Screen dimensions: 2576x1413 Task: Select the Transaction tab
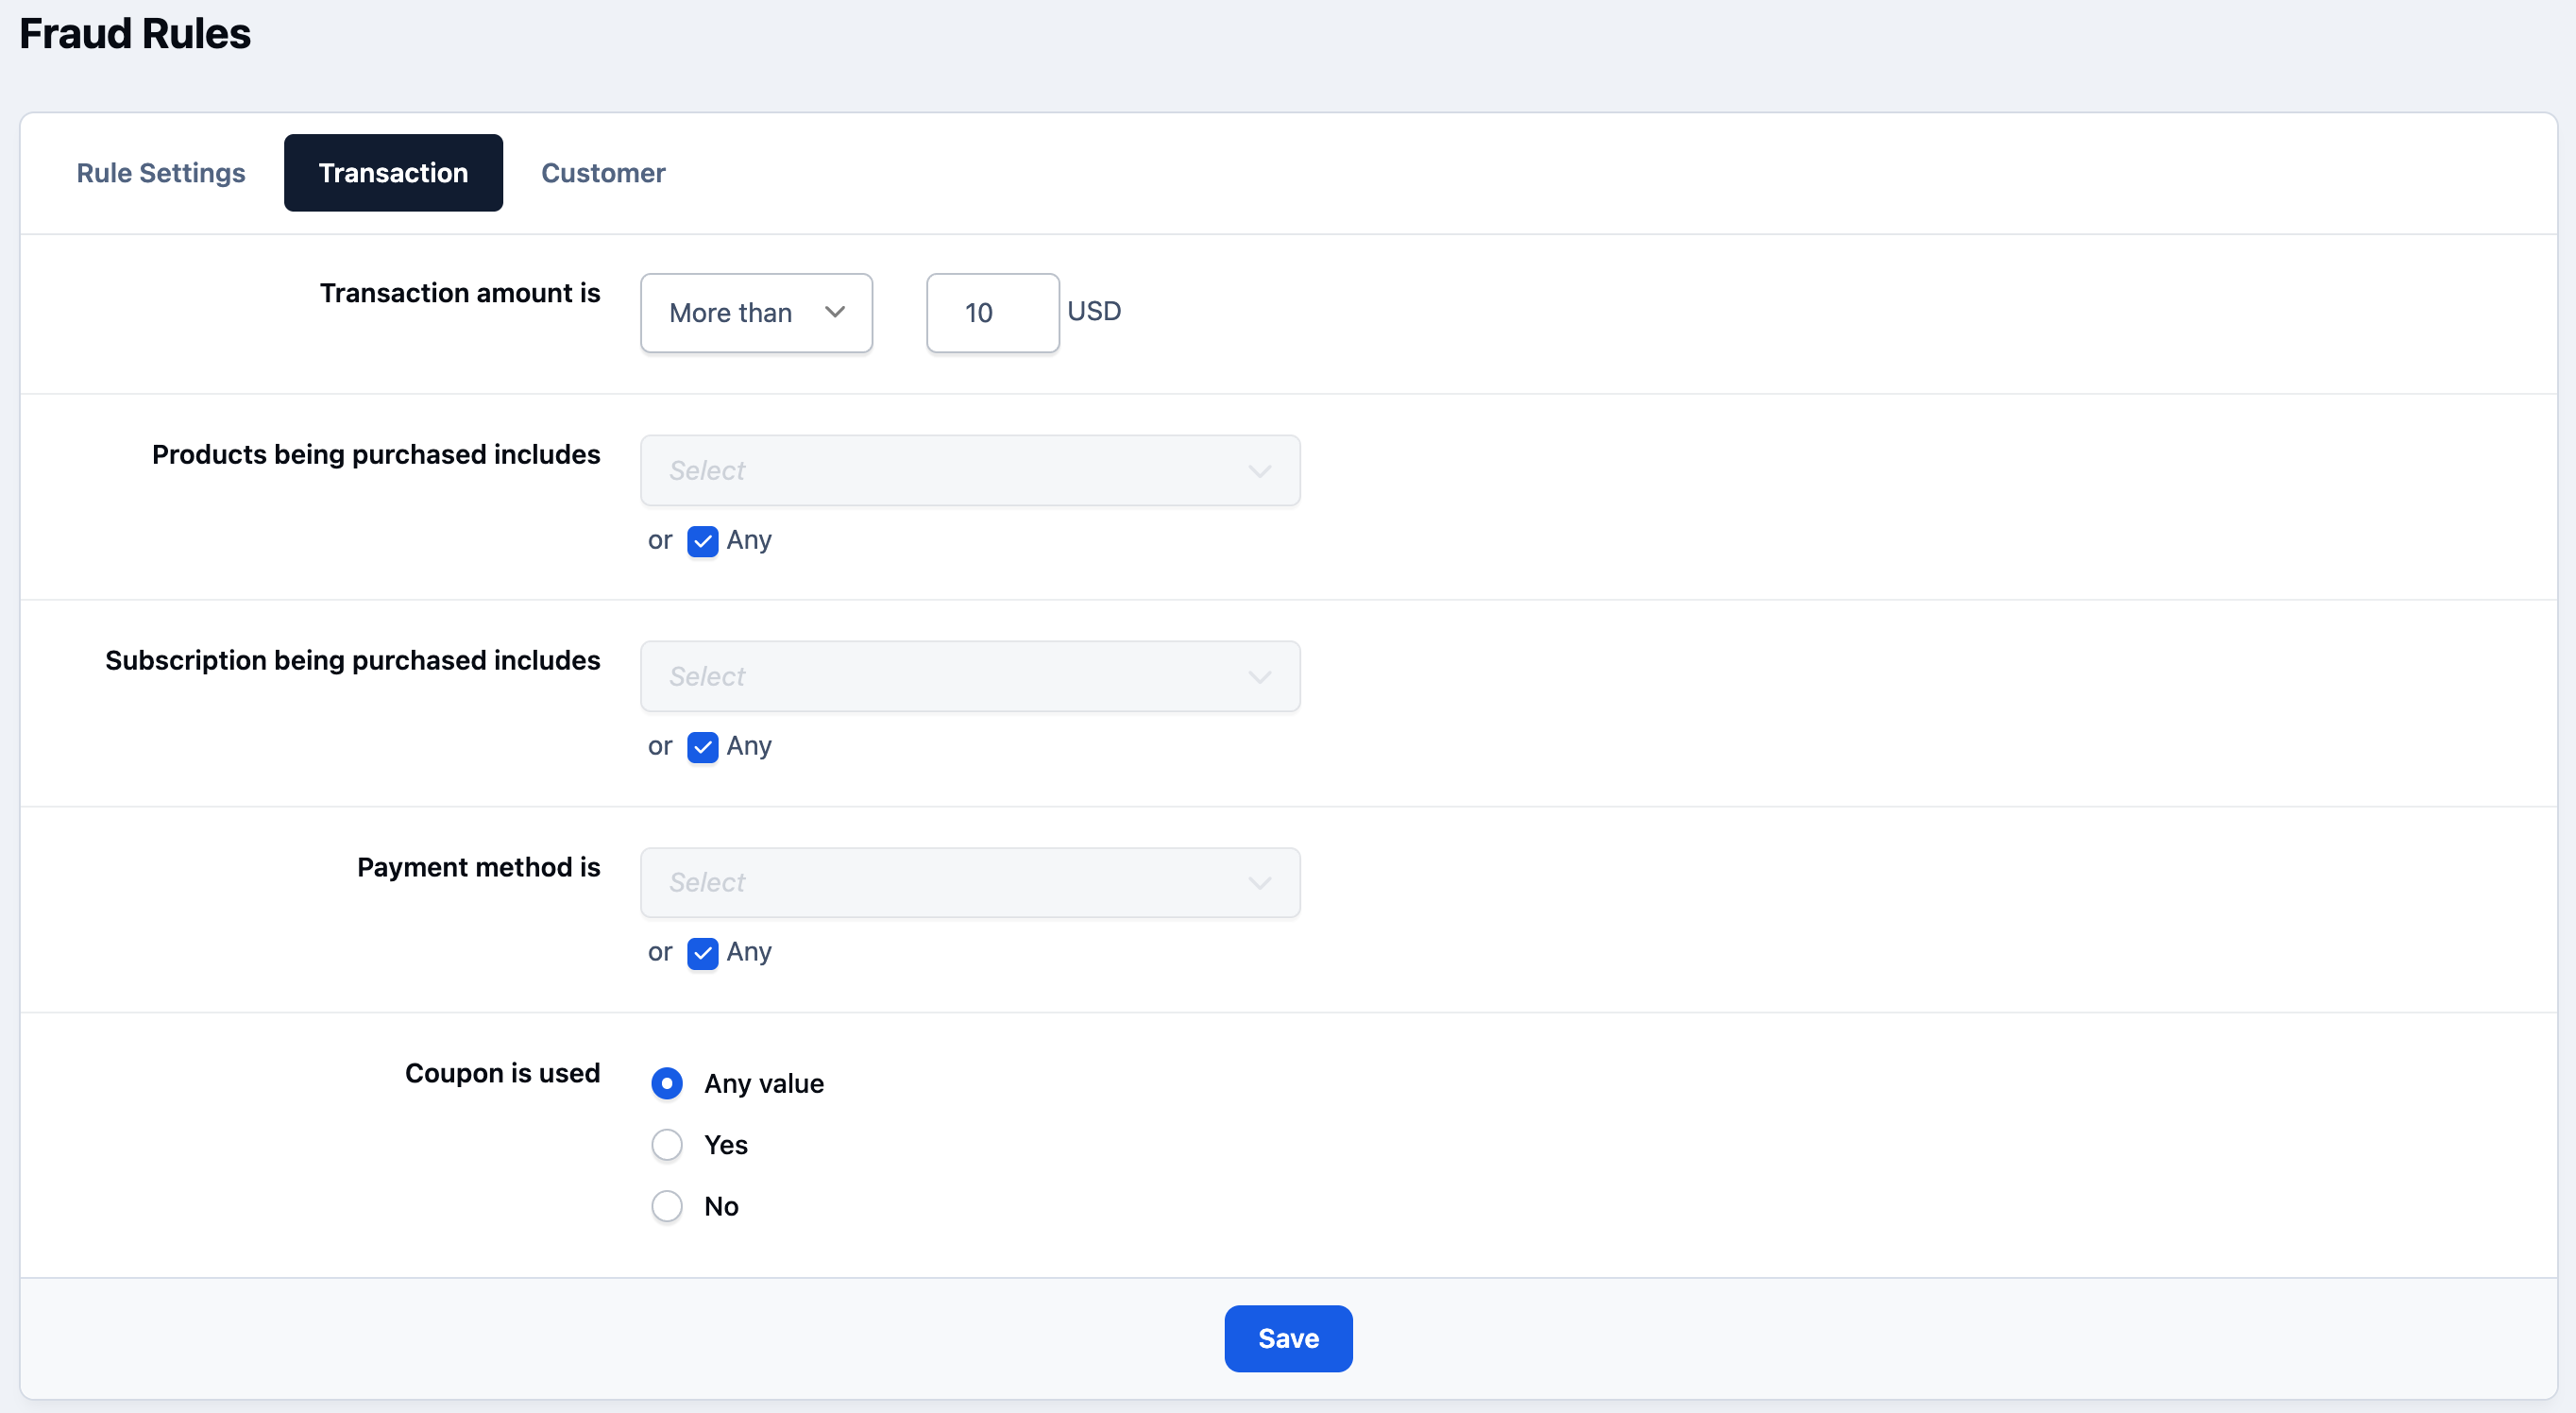(393, 173)
